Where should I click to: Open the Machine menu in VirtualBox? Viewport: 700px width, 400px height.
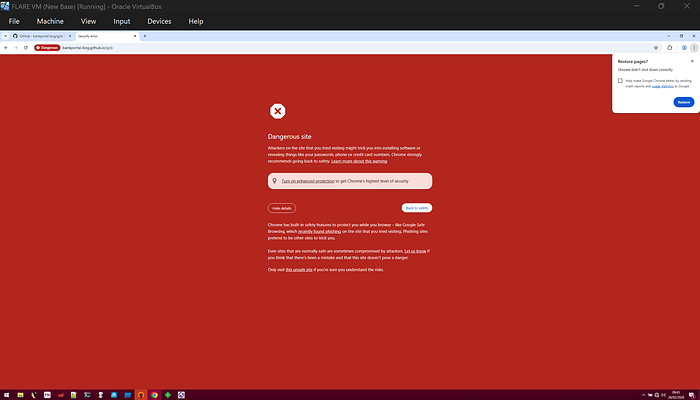pyautogui.click(x=50, y=21)
